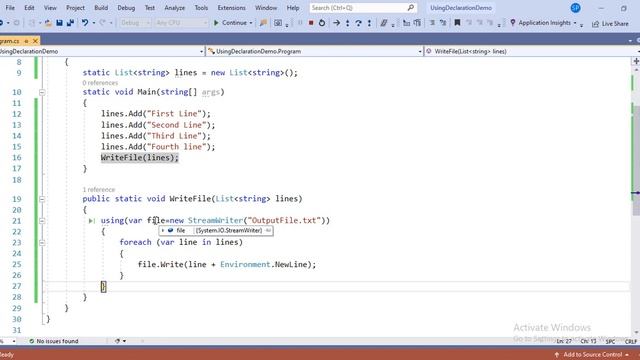Click the screenshot camera toolbar icon
The width and height of the screenshot is (640, 360).
click(278, 23)
